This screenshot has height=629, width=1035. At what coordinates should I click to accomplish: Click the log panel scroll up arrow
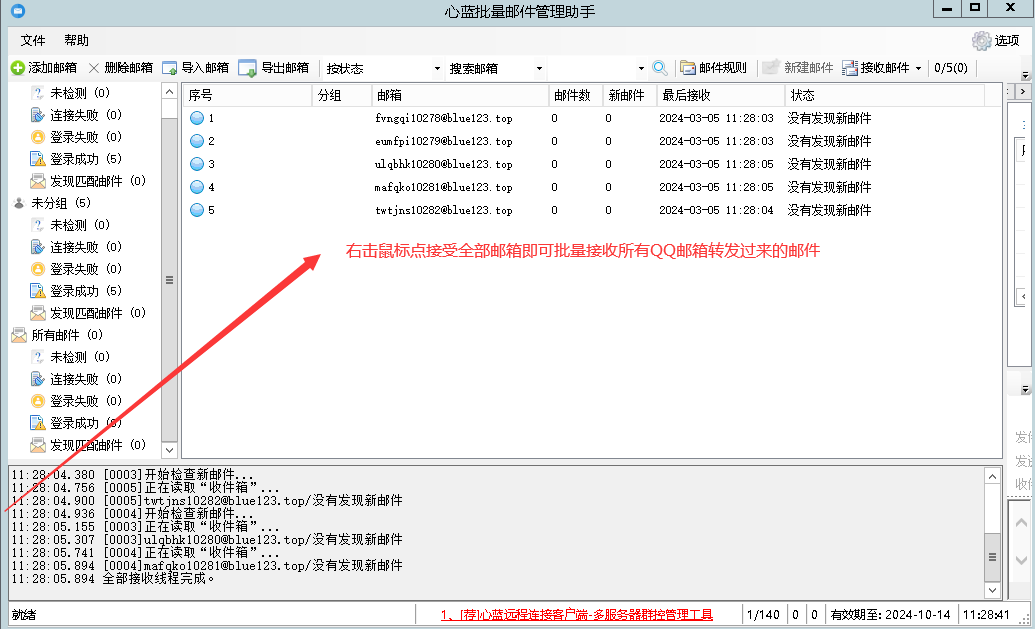pos(992,476)
